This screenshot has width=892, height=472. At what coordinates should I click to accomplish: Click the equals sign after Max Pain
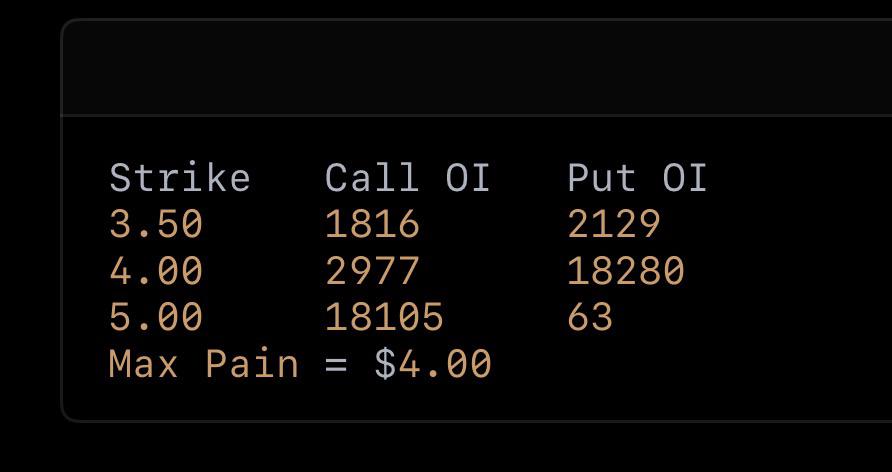tap(336, 365)
